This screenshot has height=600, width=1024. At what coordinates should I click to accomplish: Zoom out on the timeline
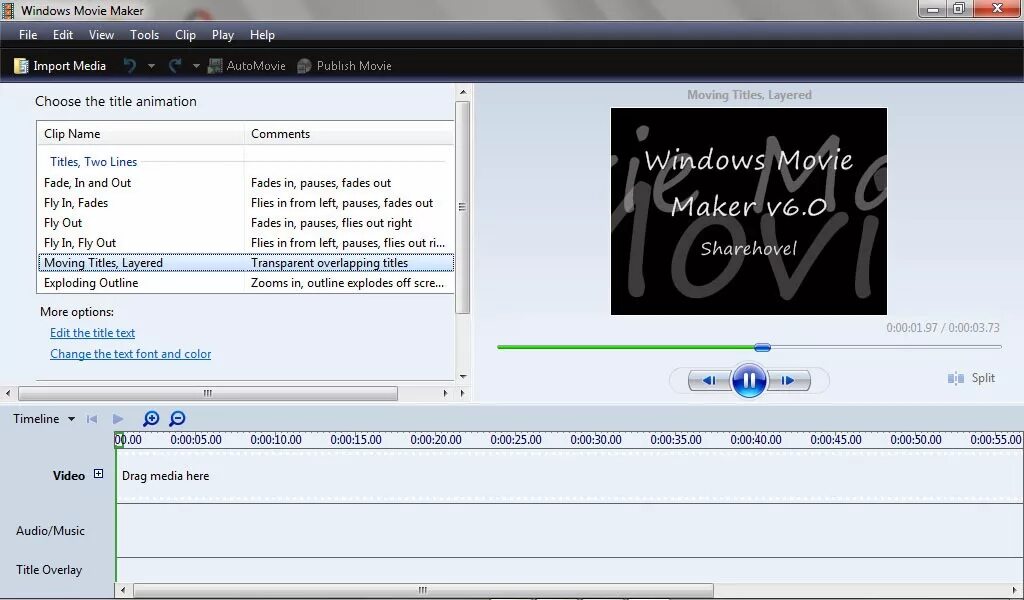tap(177, 418)
